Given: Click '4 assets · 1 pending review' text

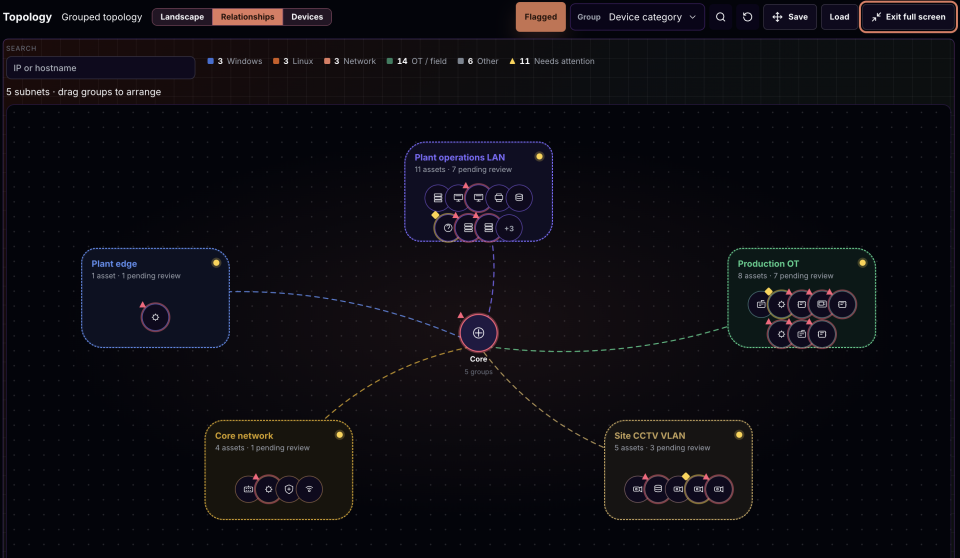Looking at the screenshot, I should coord(262,448).
